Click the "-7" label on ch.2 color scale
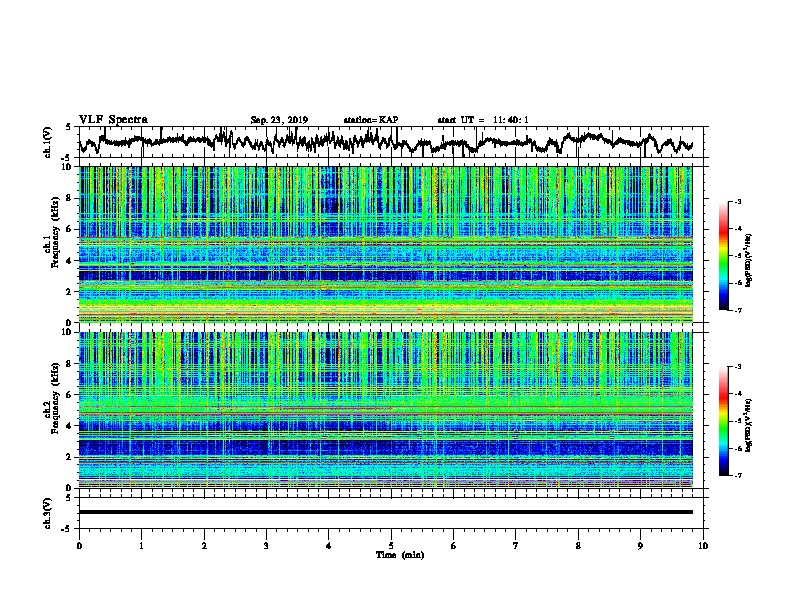The height and width of the screenshot is (612, 792). coord(738,475)
